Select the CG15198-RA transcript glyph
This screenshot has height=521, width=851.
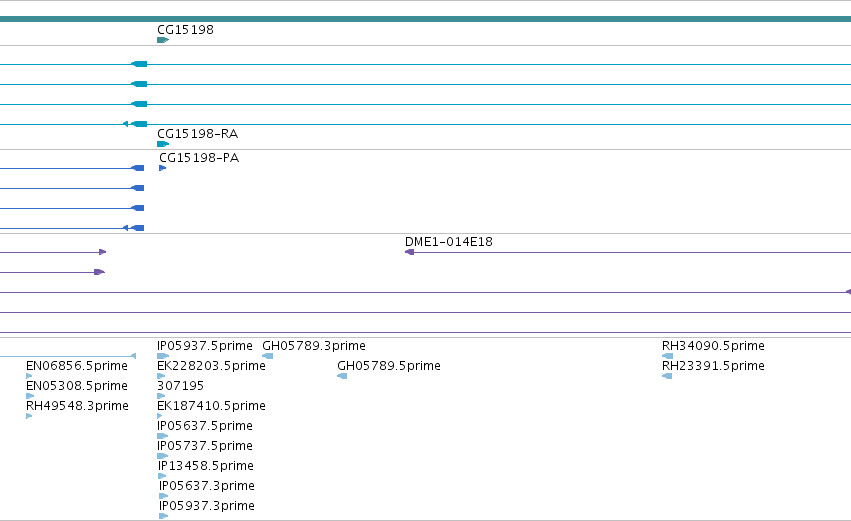163,144
